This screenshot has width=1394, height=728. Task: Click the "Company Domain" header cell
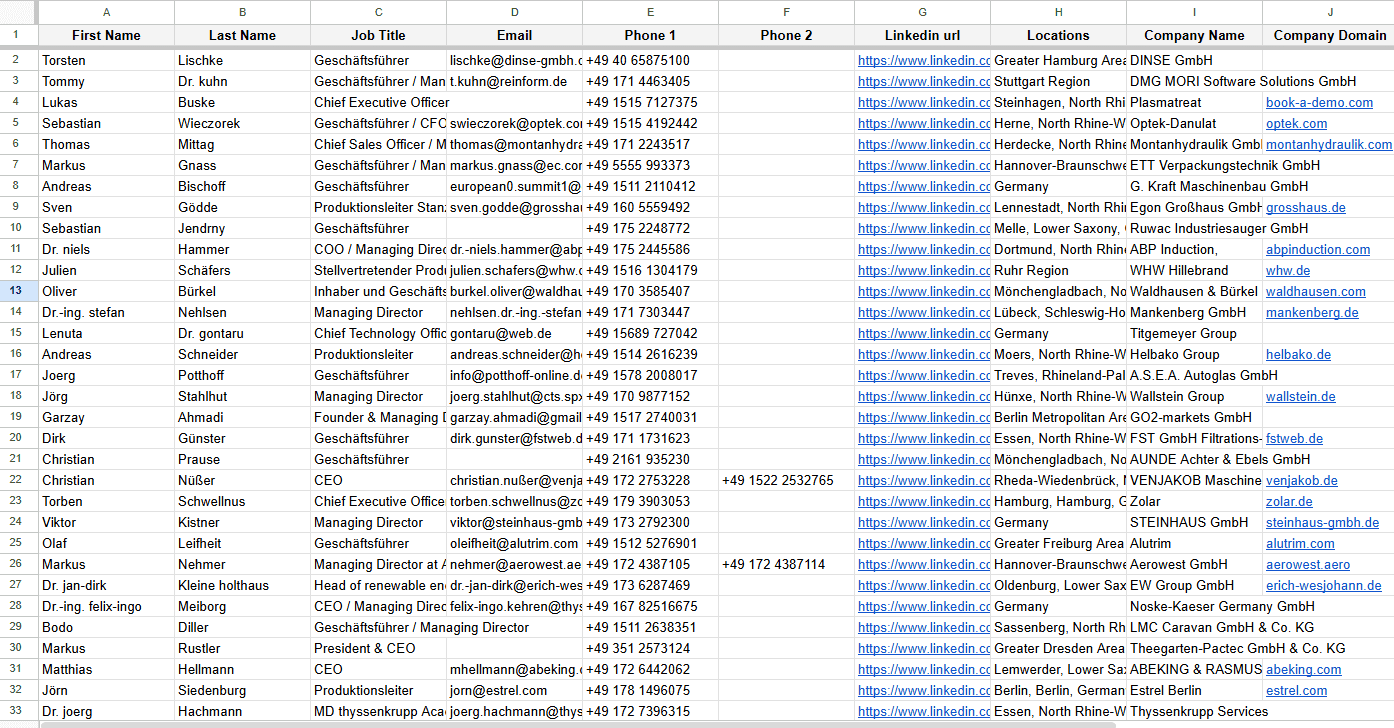point(1330,35)
